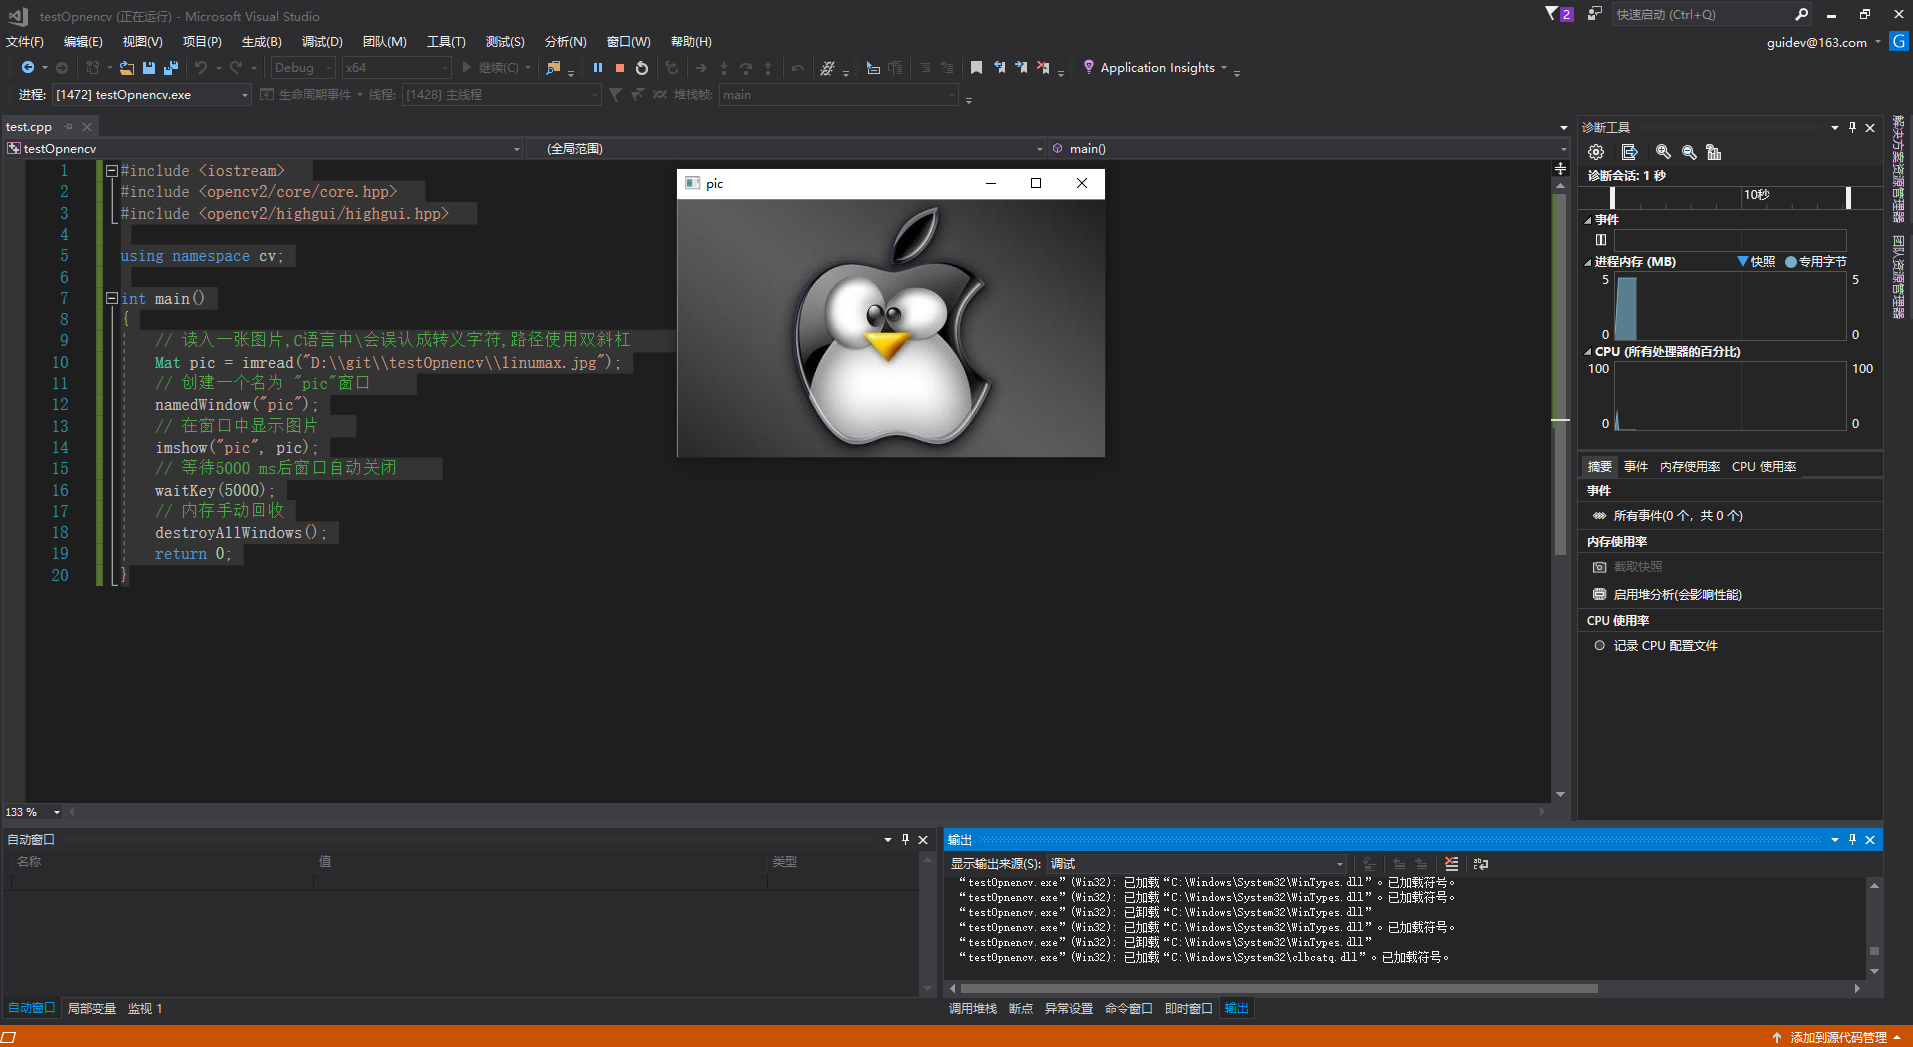Click the Open File folder icon
The image size is (1913, 1047).
point(126,68)
